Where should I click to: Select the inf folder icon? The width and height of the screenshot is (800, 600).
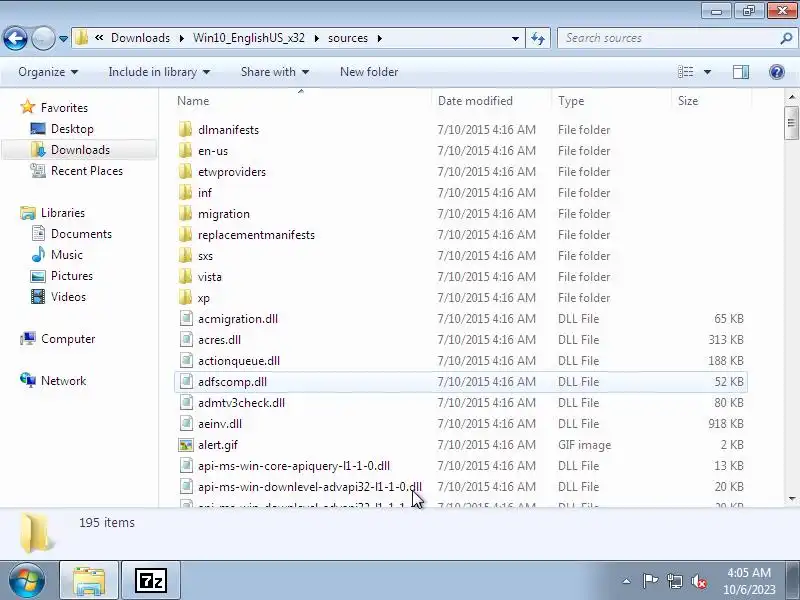tap(186, 192)
